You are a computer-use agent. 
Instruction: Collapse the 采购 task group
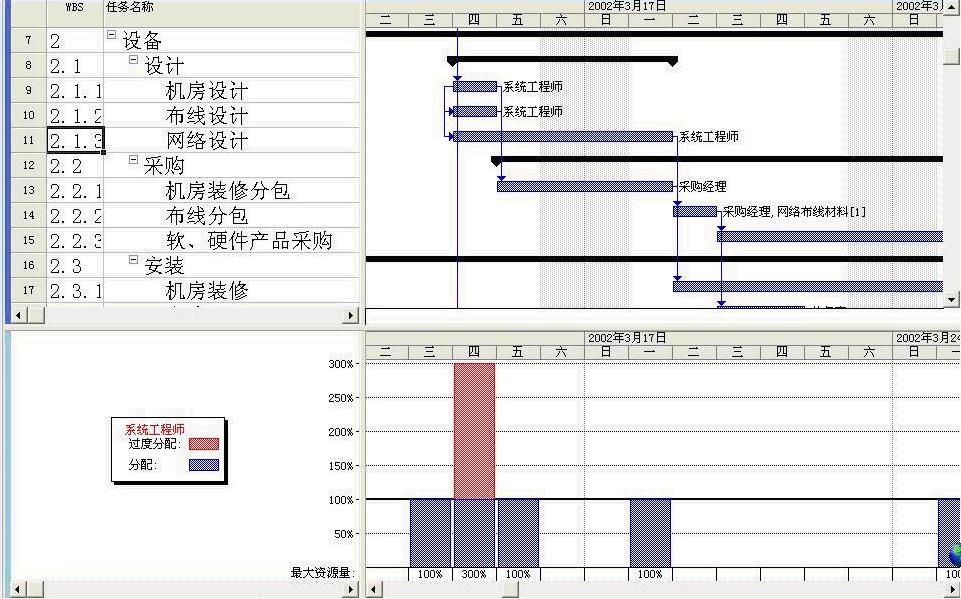[x=134, y=160]
